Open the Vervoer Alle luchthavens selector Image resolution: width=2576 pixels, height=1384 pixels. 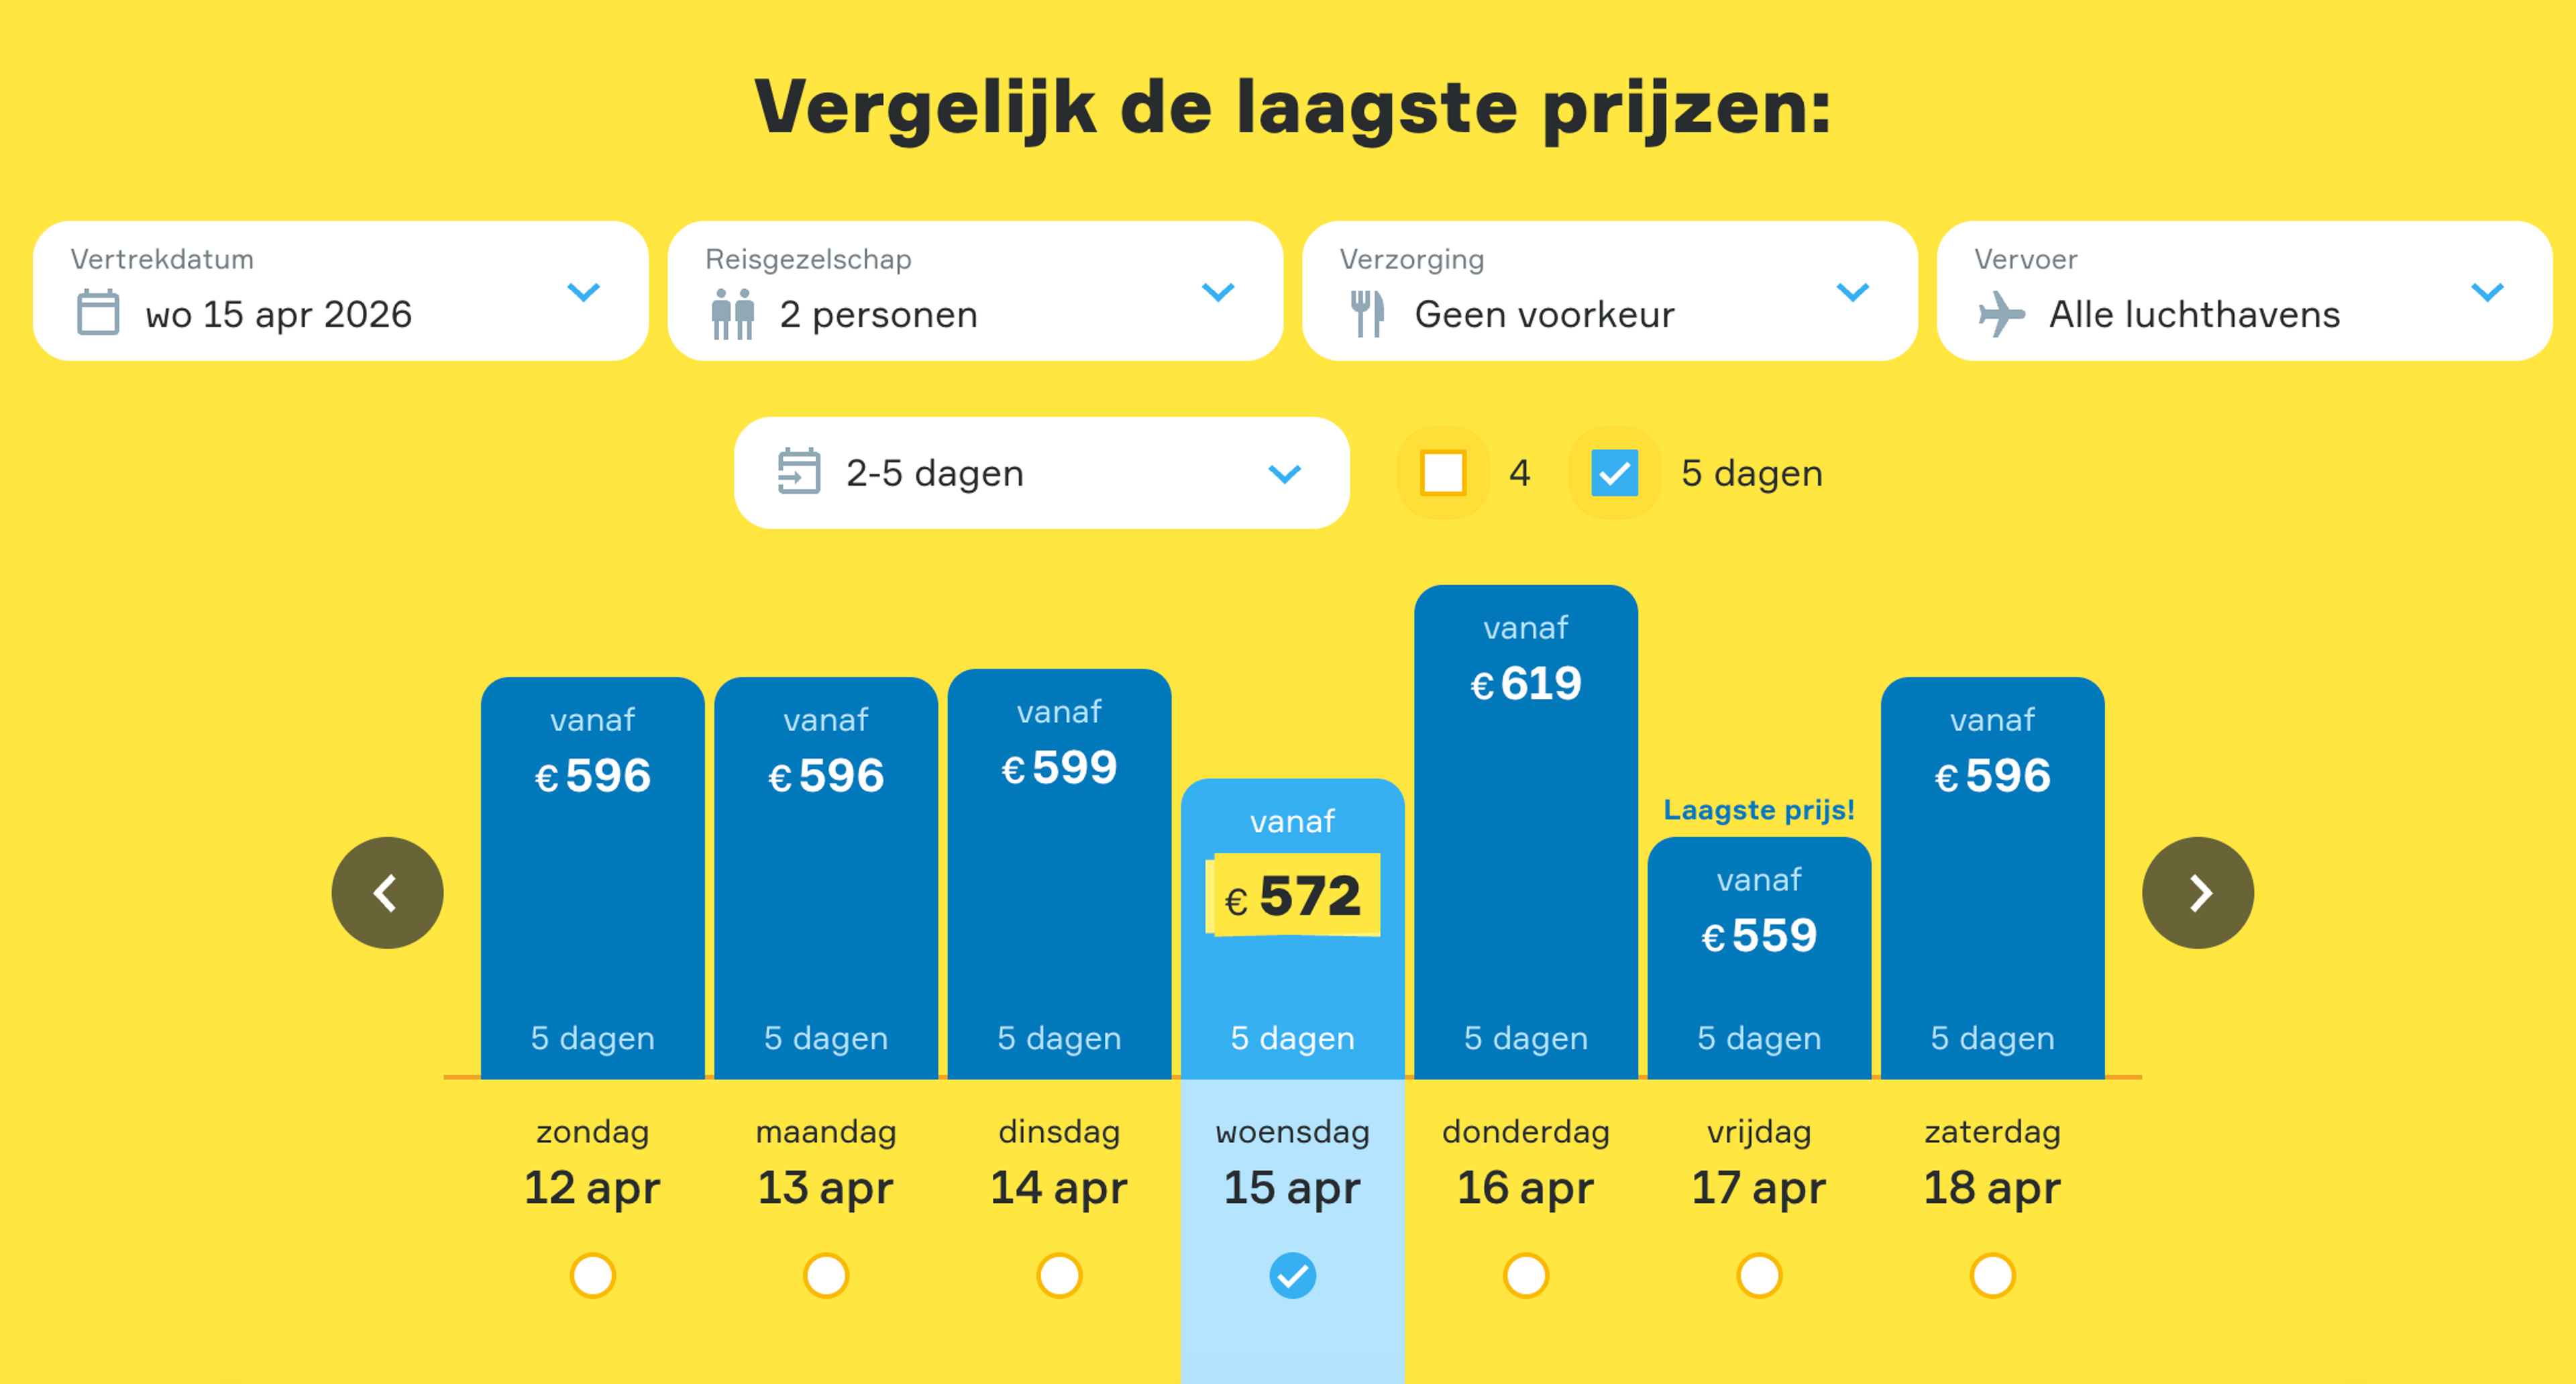(x=2487, y=292)
